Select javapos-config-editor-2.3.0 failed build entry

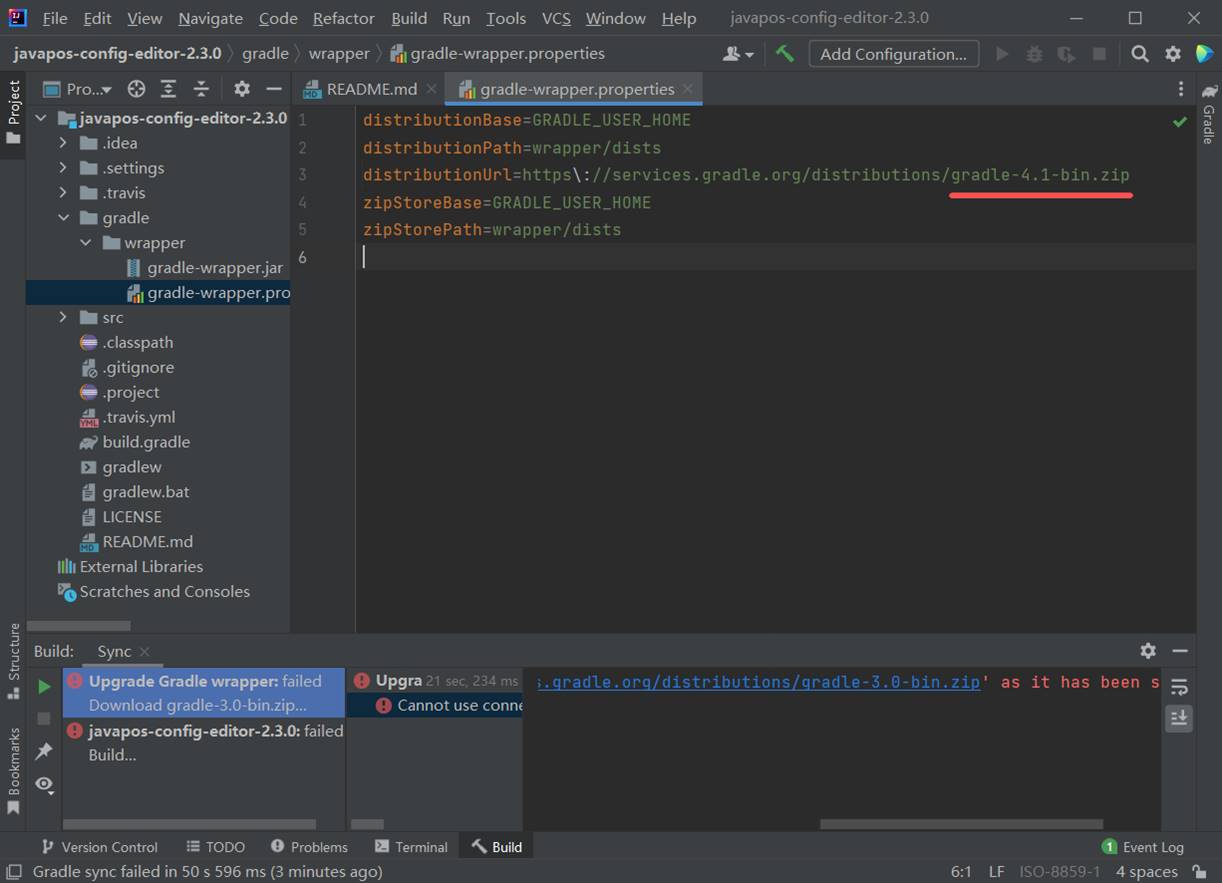point(204,743)
